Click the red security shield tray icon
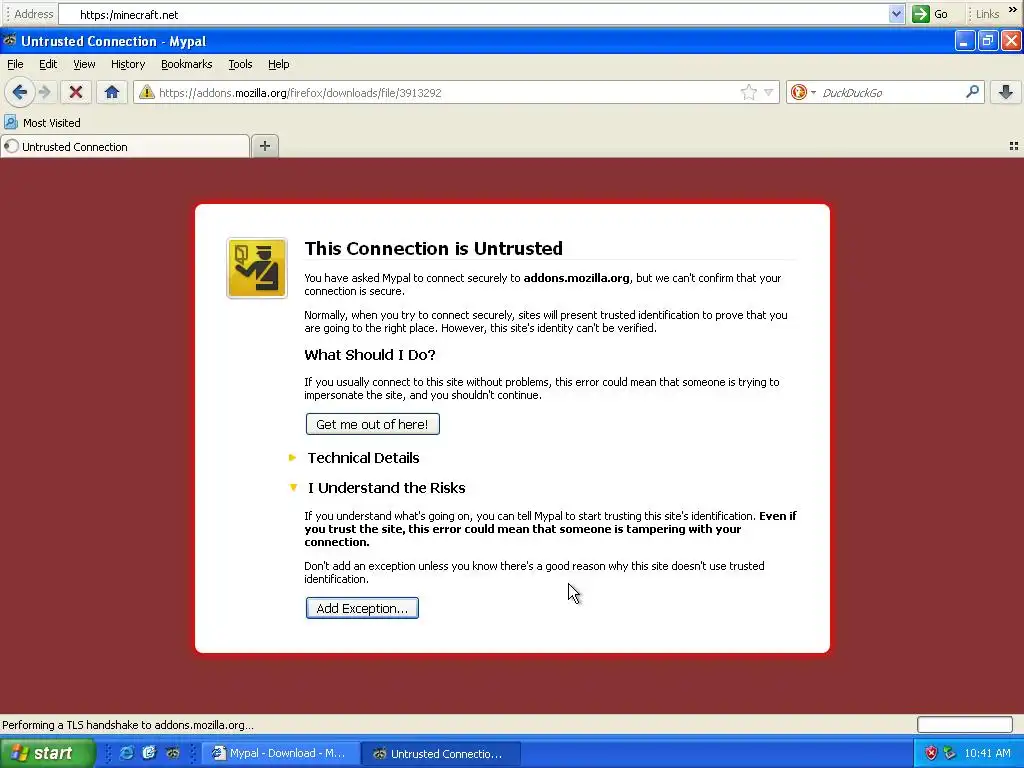 click(x=931, y=753)
